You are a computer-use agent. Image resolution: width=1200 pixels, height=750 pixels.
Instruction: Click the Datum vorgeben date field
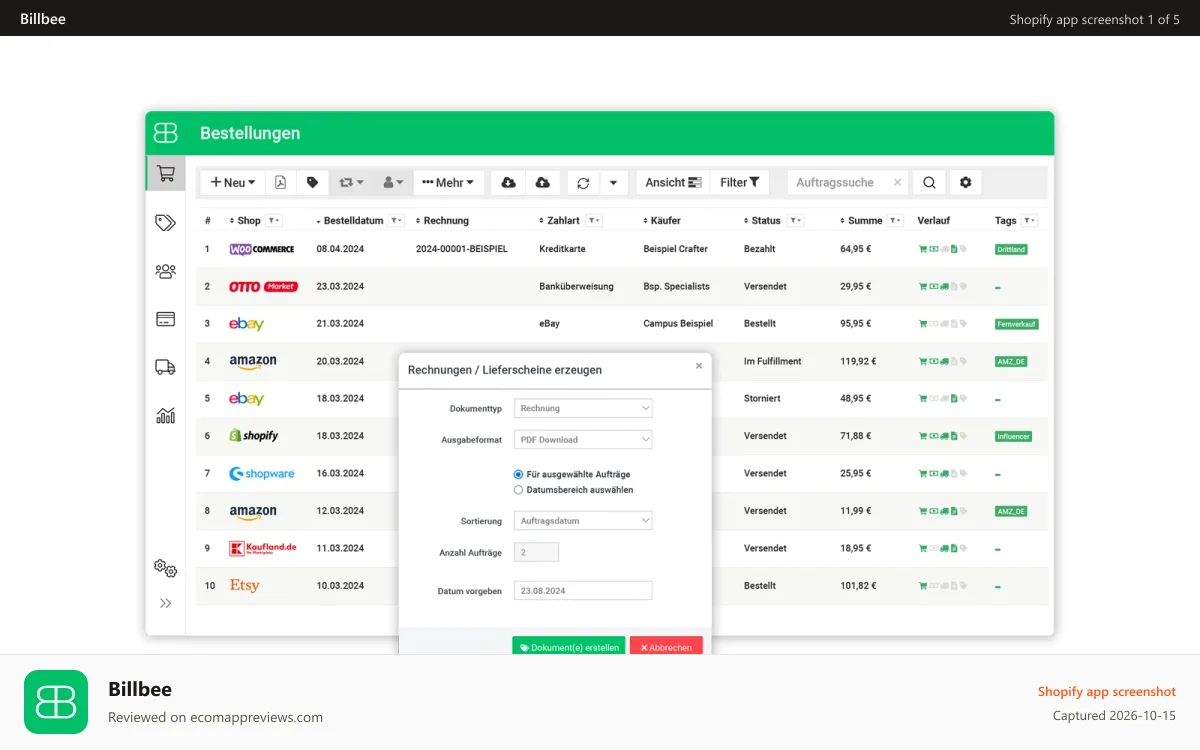(x=583, y=591)
